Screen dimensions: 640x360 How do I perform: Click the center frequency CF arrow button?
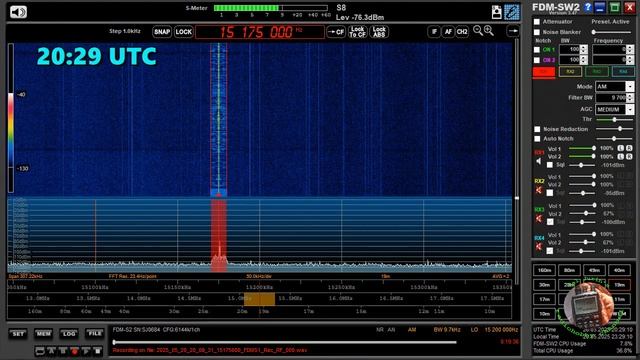[x=336, y=32]
